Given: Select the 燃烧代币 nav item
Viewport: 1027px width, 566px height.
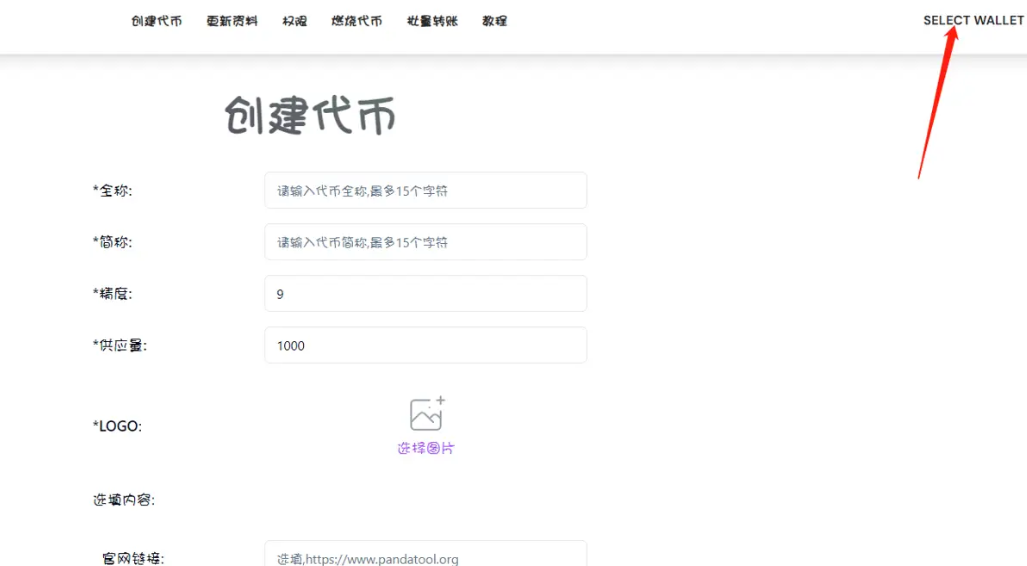Looking at the screenshot, I should pos(357,21).
